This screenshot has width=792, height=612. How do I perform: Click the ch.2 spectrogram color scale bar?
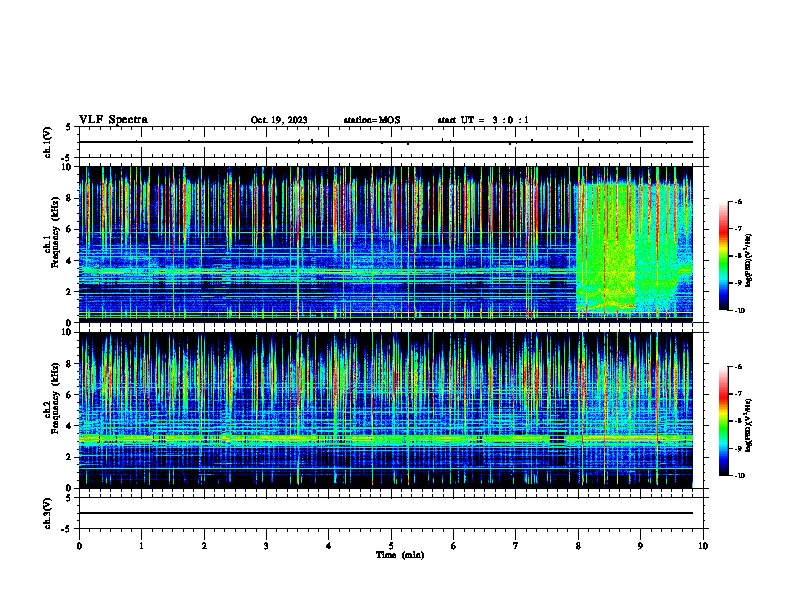point(724,421)
